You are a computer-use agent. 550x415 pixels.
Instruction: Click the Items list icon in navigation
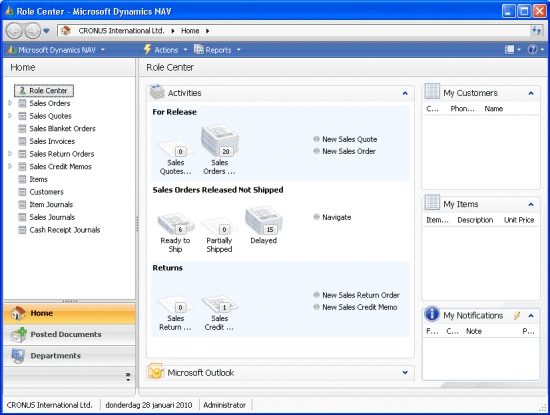click(22, 179)
